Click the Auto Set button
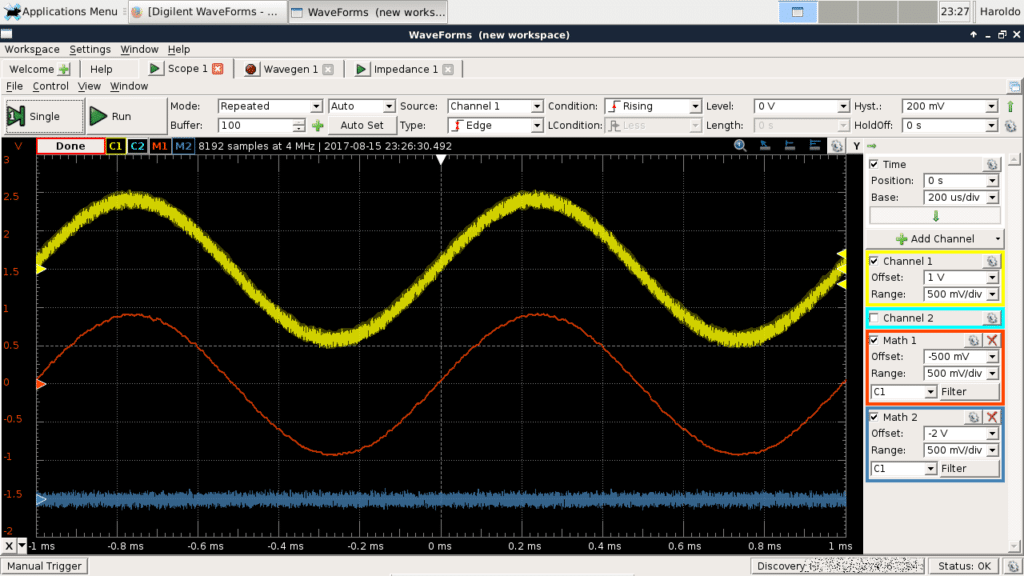The image size is (1024, 576). pyautogui.click(x=361, y=125)
